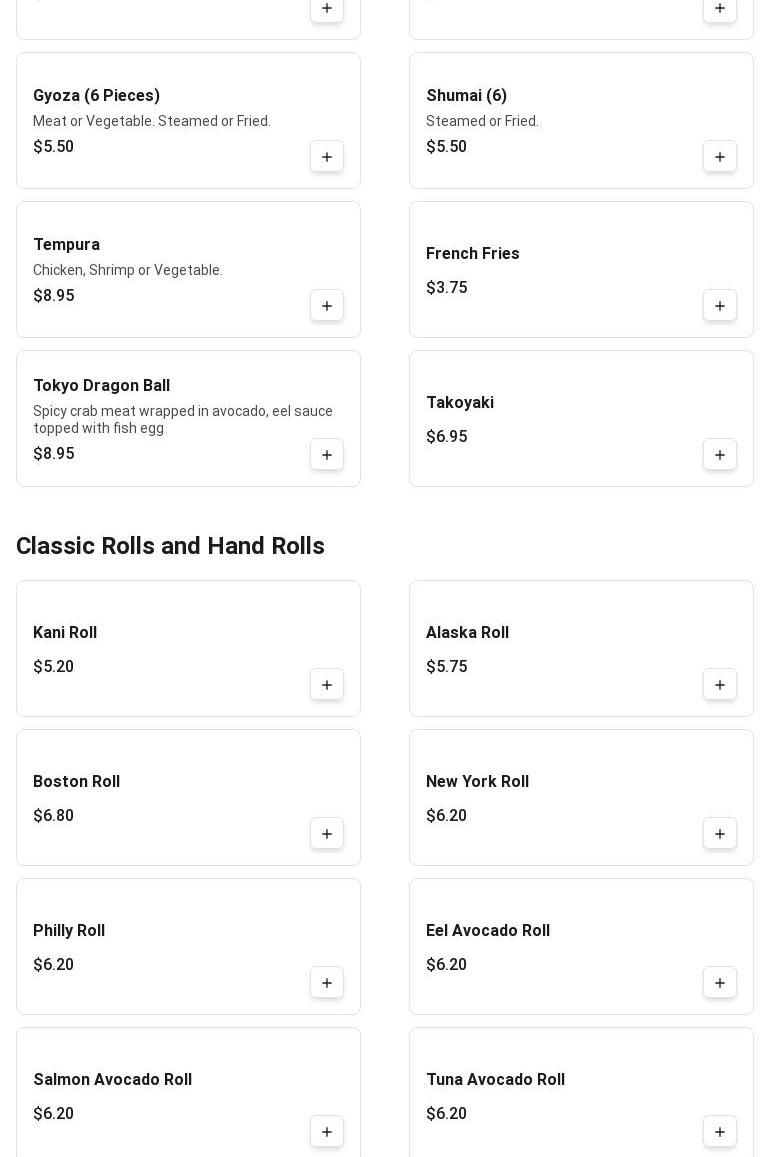This screenshot has height=1157, width=770.
Task: Add Gyoza (6 Pieces) to order
Action: pos(327,157)
